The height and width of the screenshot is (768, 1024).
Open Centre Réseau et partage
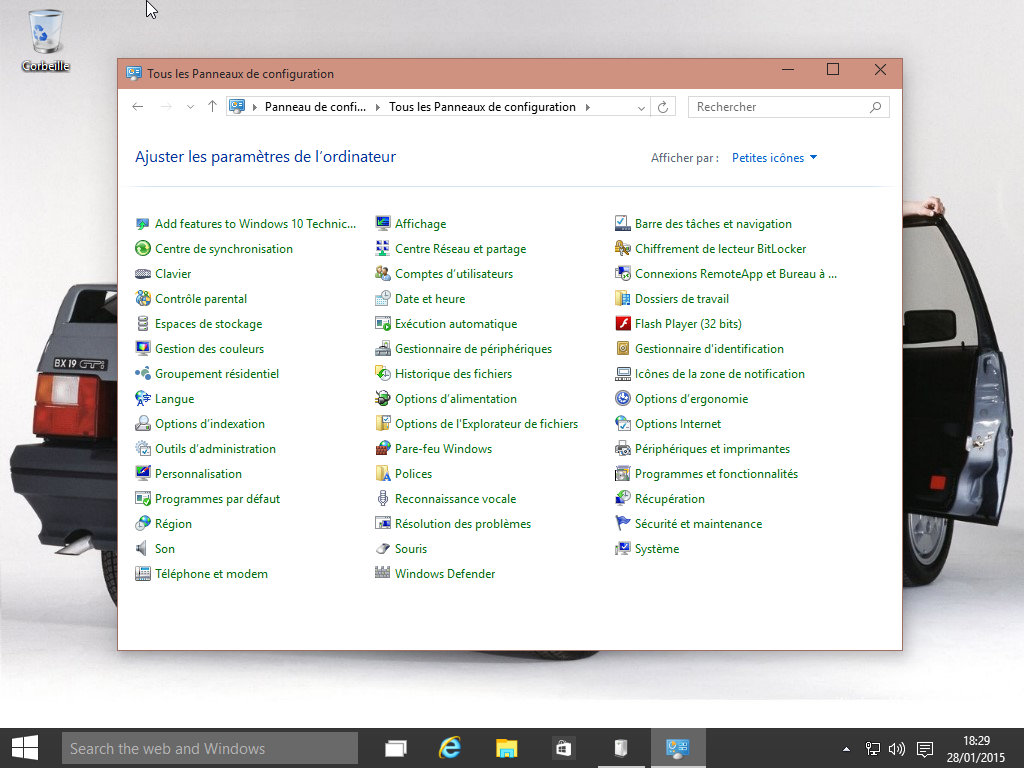(x=464, y=248)
